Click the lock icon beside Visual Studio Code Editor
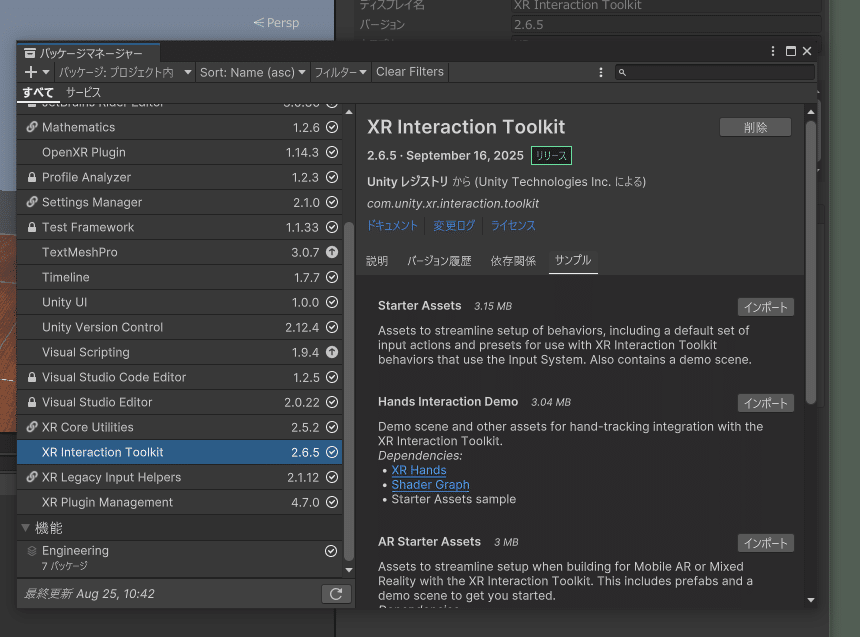Image resolution: width=860 pixels, height=637 pixels. pyautogui.click(x=32, y=377)
